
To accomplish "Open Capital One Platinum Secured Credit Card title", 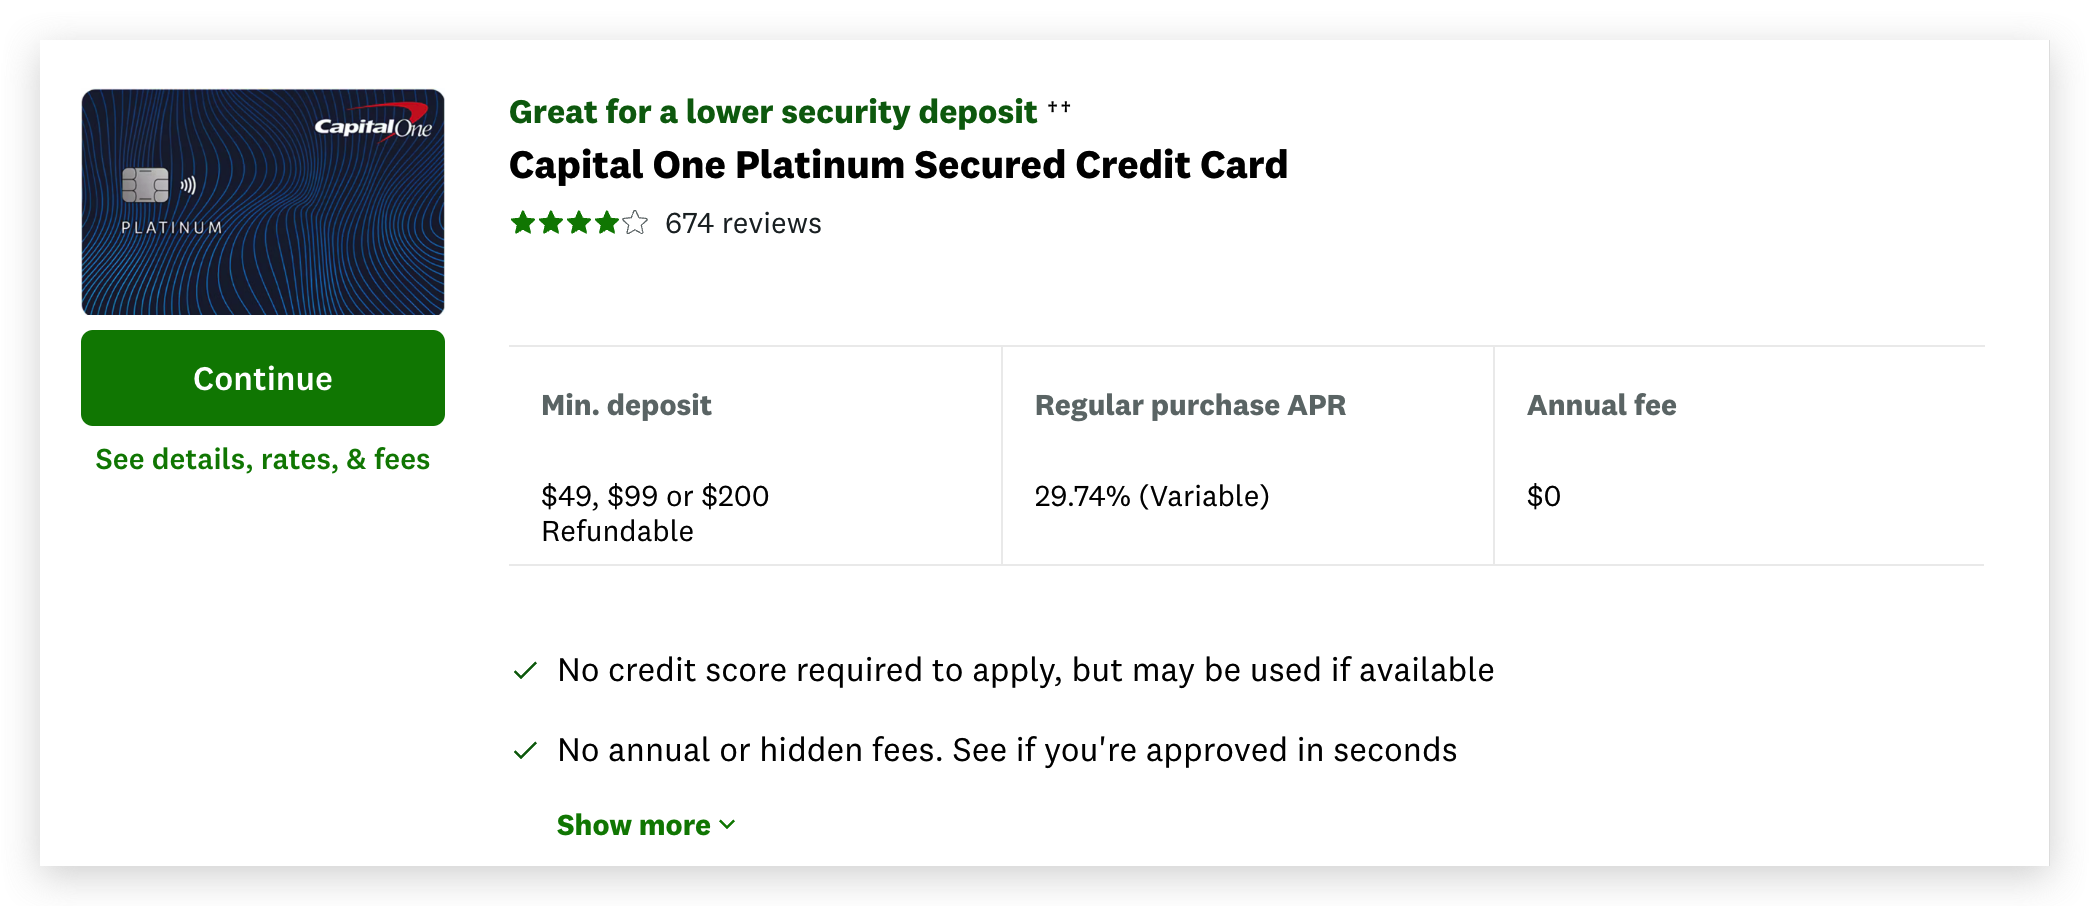I will point(898,165).
